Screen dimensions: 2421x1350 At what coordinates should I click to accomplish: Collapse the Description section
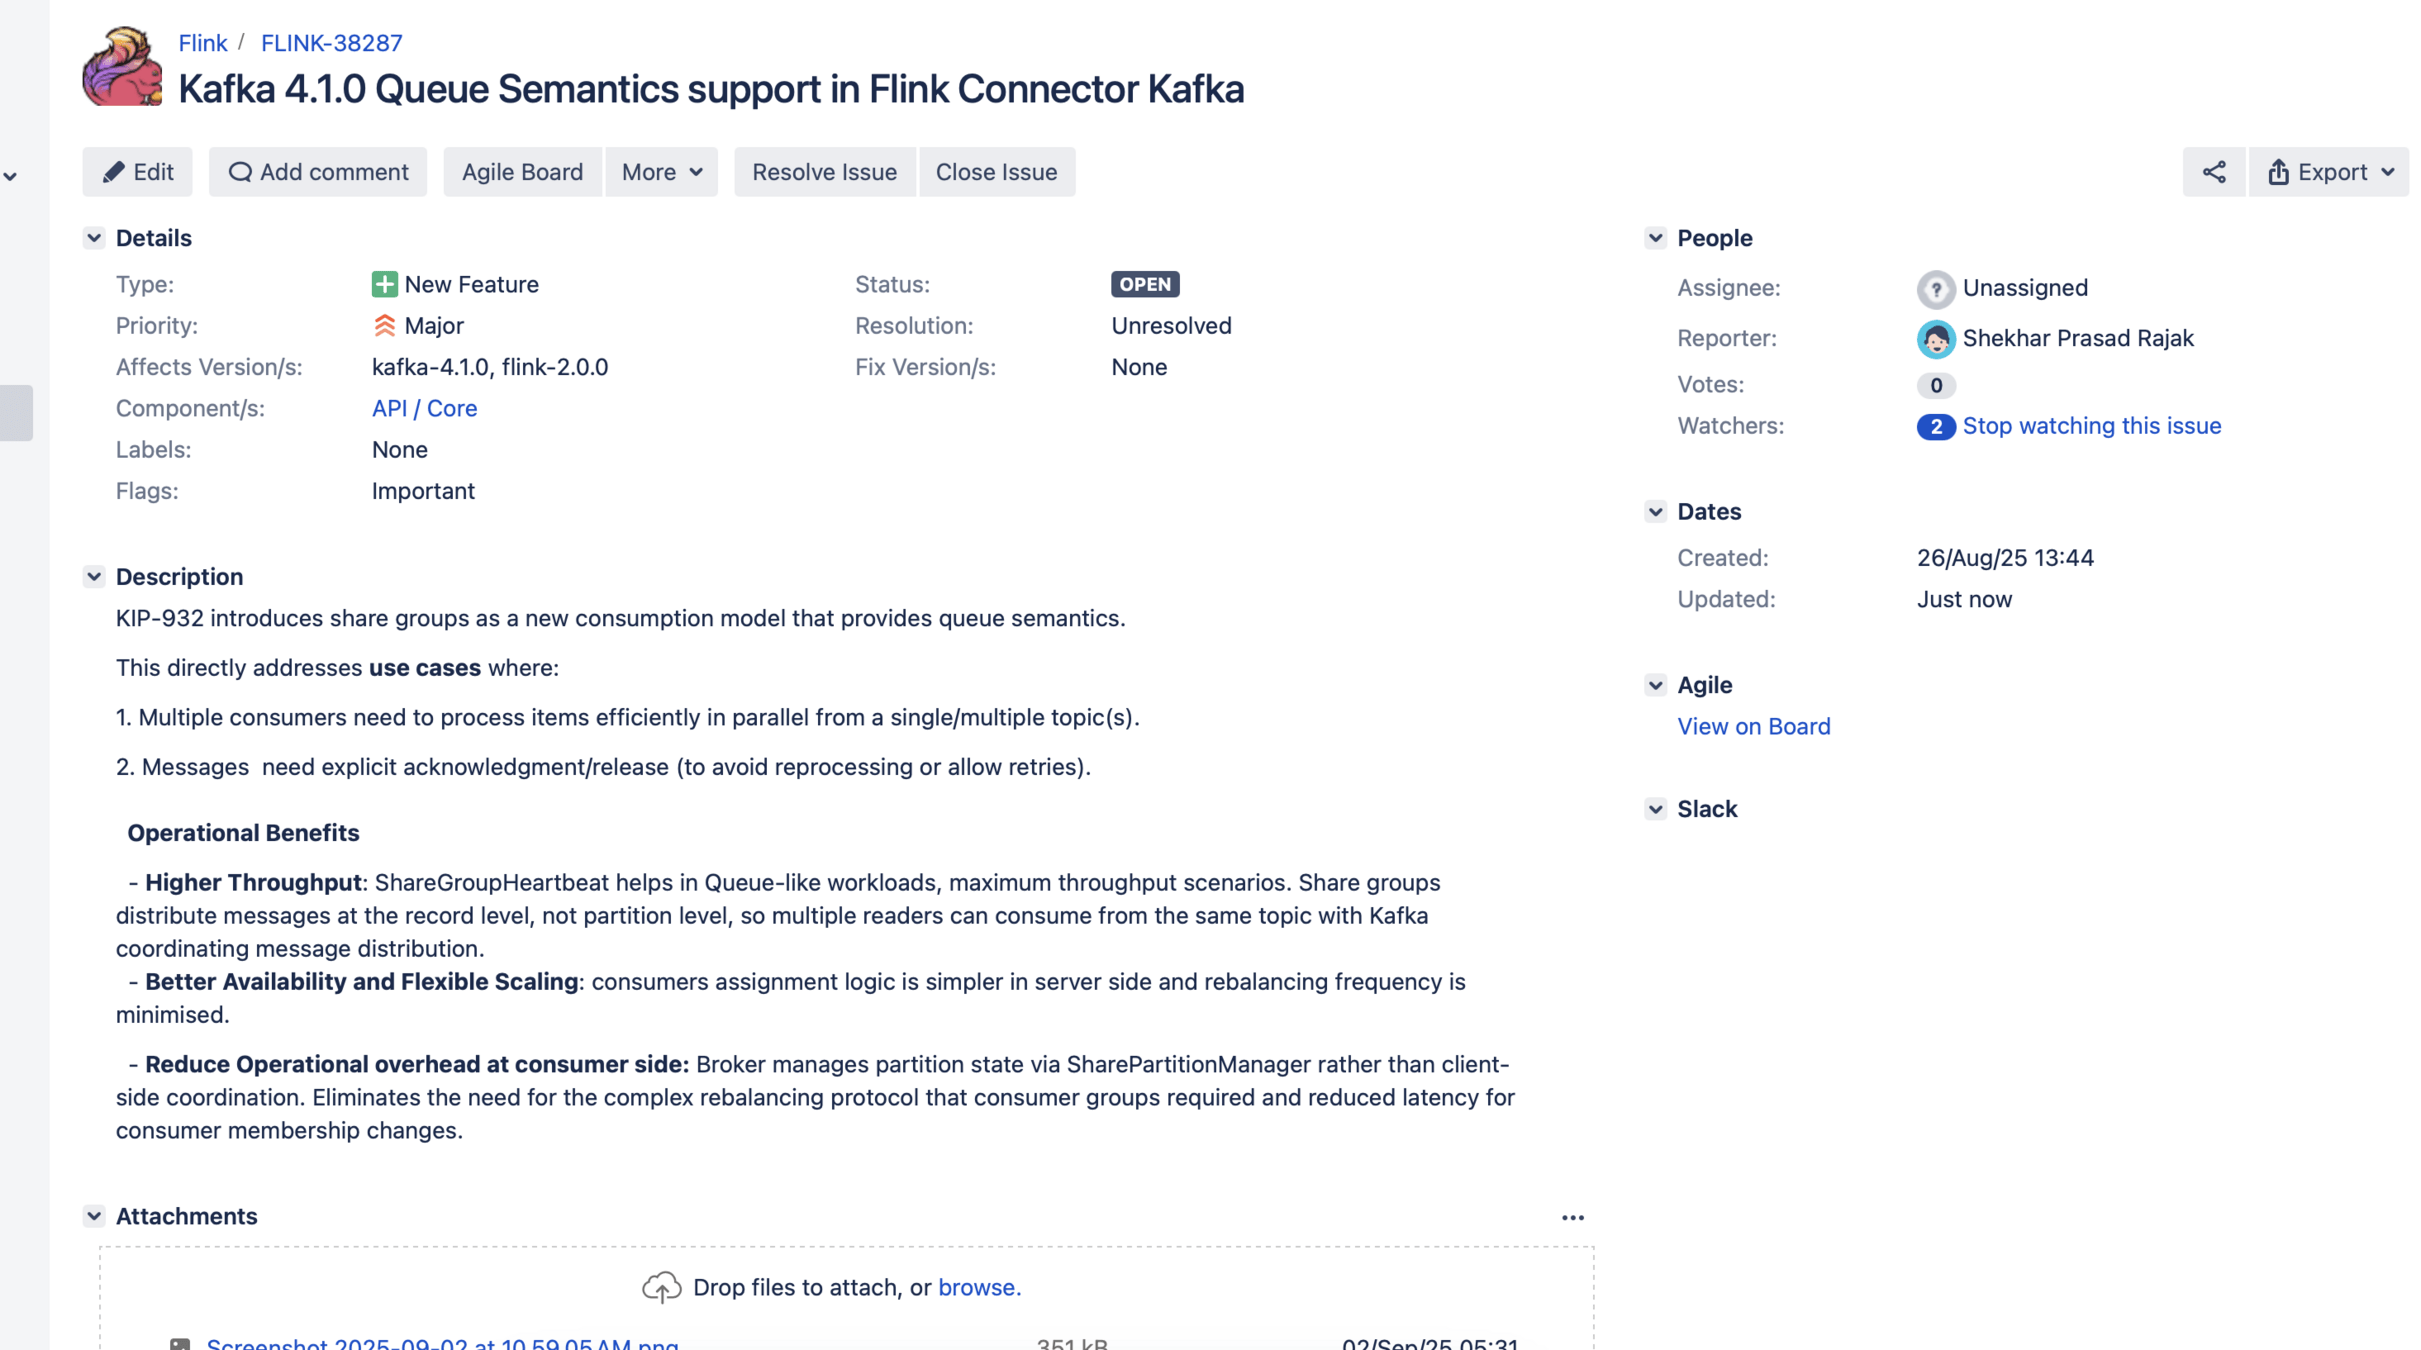pyautogui.click(x=94, y=577)
